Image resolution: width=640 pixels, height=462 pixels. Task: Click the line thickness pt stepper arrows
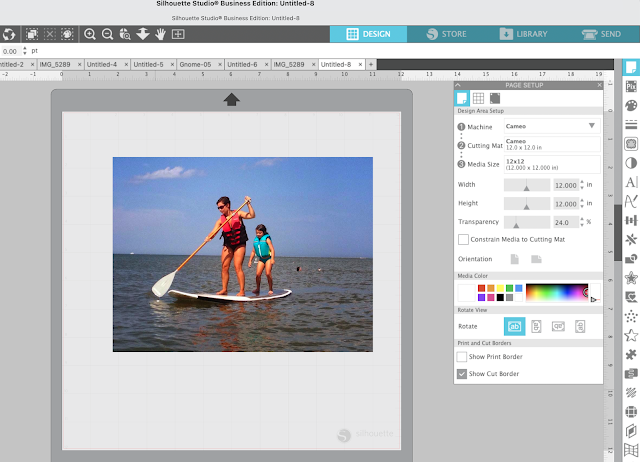click(x=25, y=51)
